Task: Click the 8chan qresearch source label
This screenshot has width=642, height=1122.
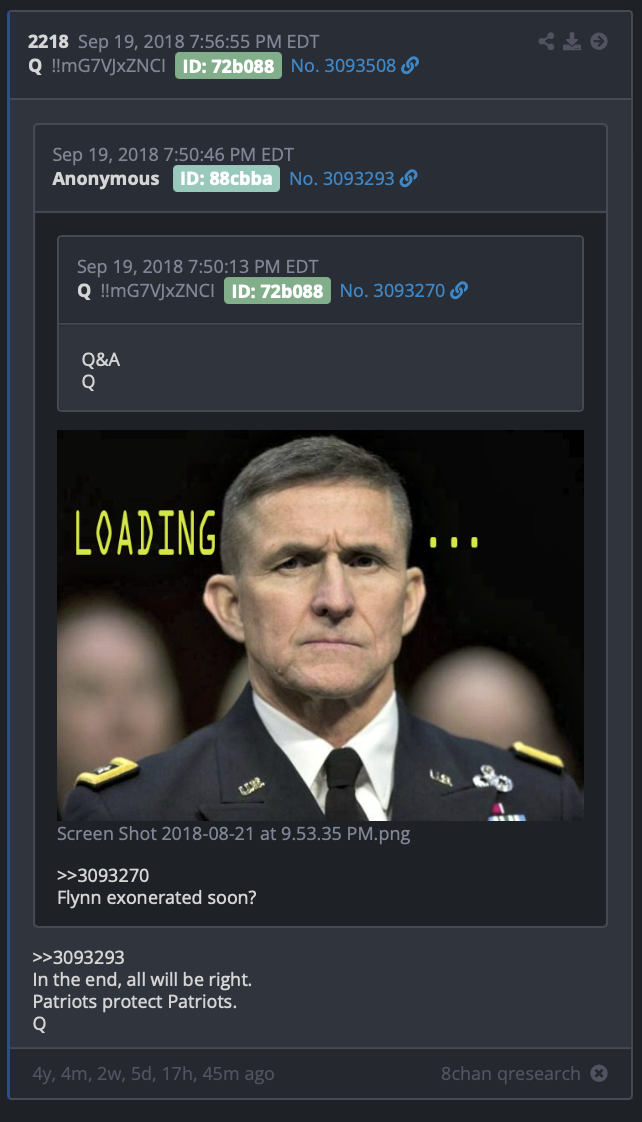Action: click(x=510, y=1073)
